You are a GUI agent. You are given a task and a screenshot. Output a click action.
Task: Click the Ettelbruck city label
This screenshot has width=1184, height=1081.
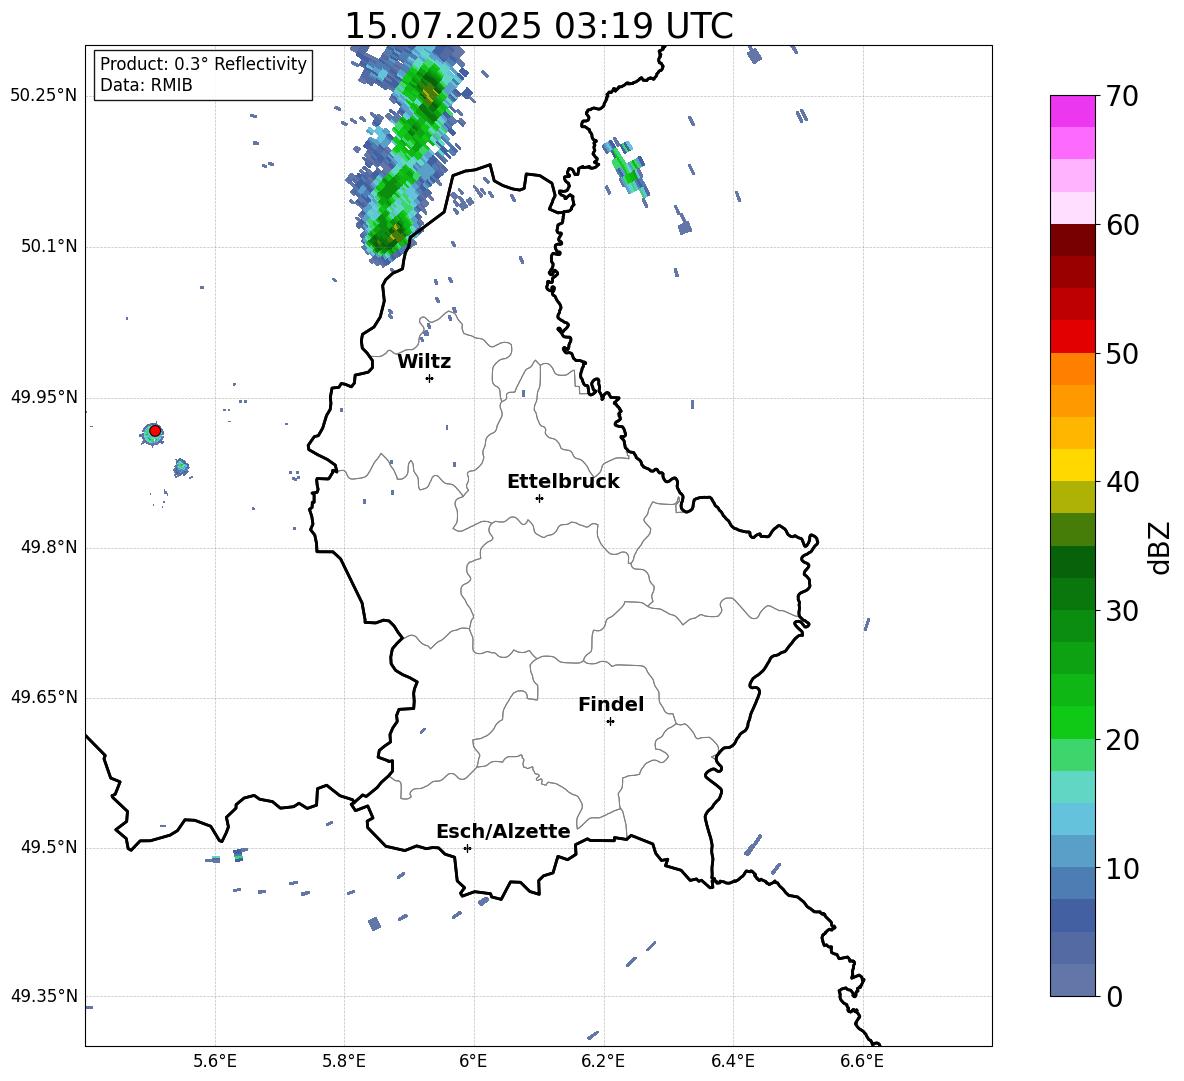[563, 482]
